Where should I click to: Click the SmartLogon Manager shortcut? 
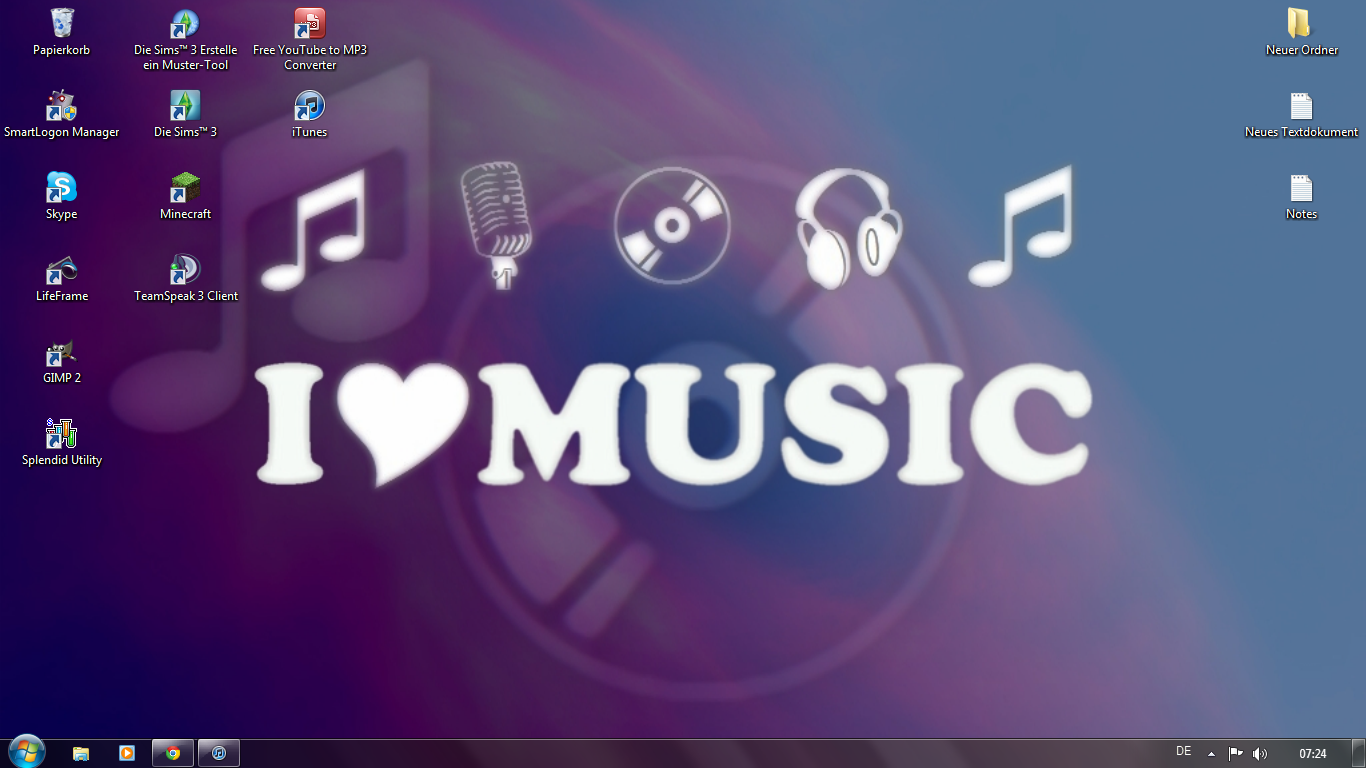[x=62, y=106]
